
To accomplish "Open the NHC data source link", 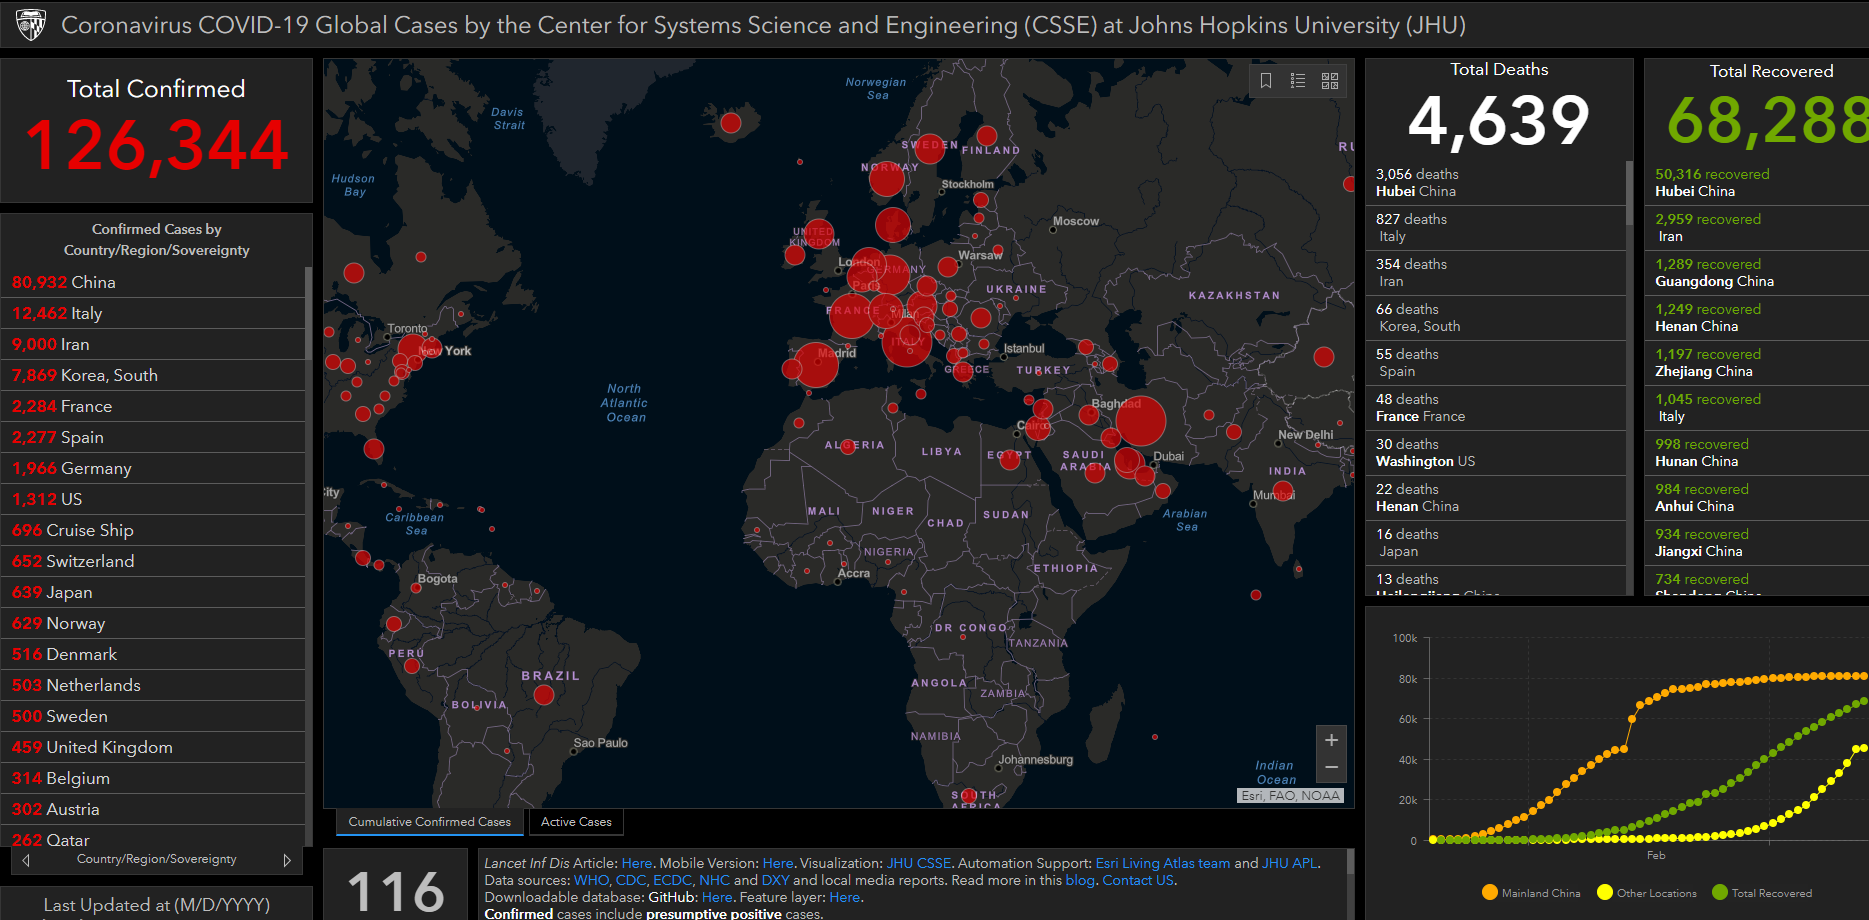I will click(x=714, y=880).
